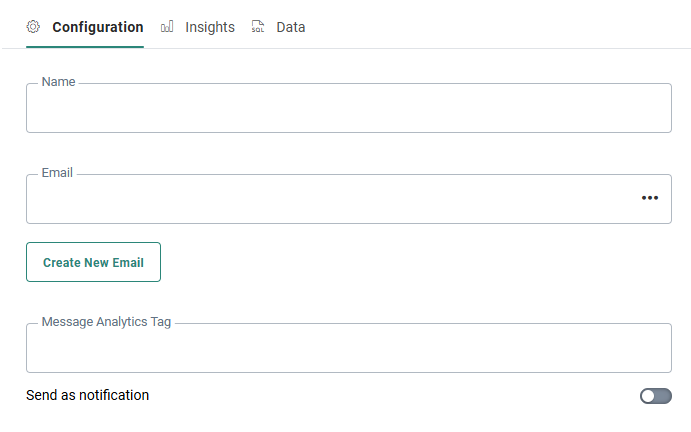
Task: Click the gear icon beside Configuration
Action: coord(32,27)
